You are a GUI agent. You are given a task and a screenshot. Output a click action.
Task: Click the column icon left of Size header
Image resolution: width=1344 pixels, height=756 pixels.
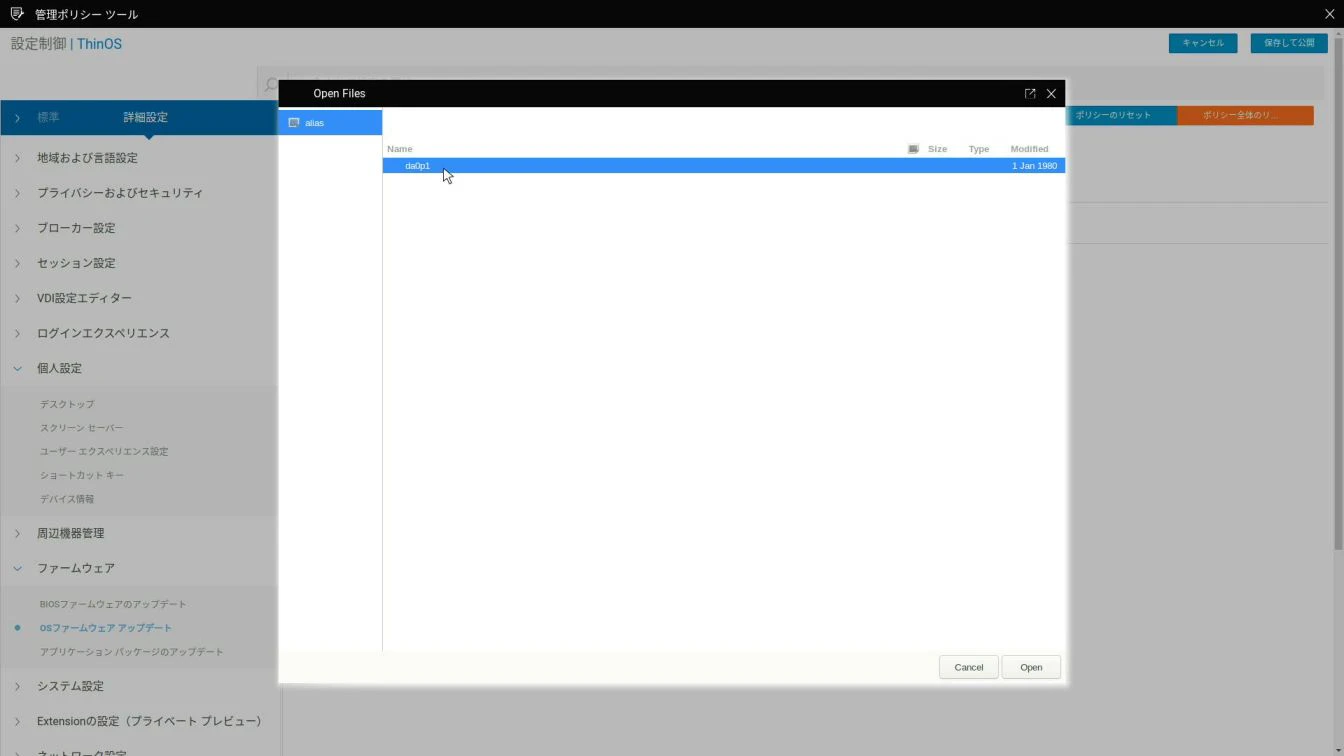tap(913, 149)
